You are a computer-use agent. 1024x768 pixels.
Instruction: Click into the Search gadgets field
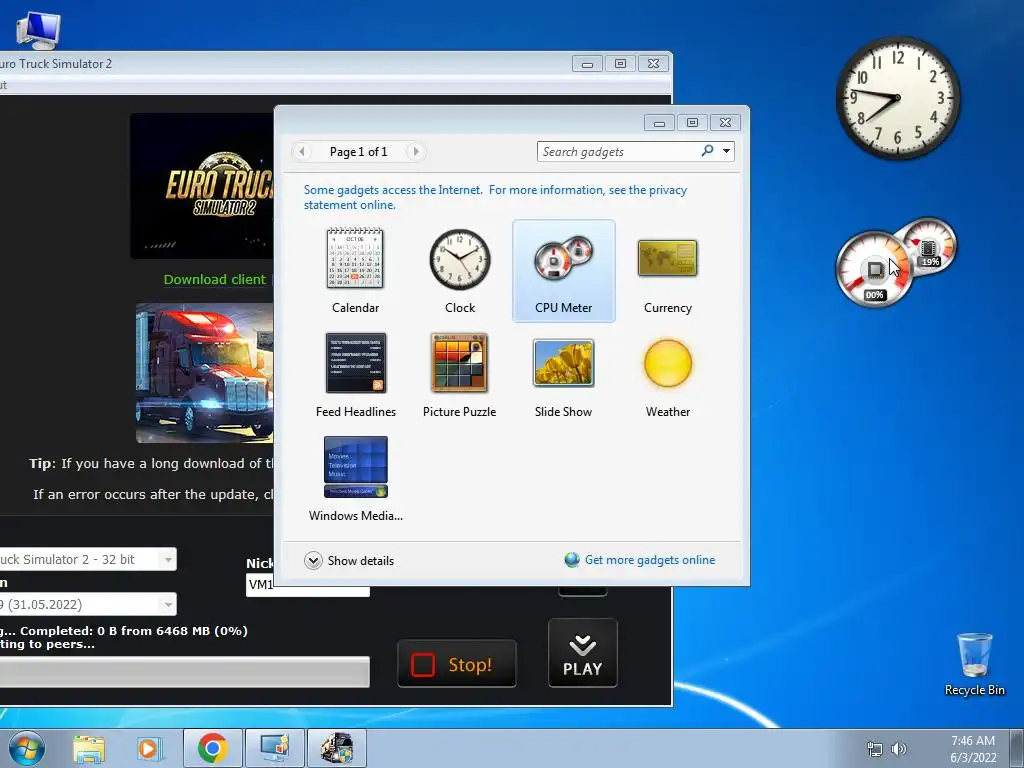(618, 152)
